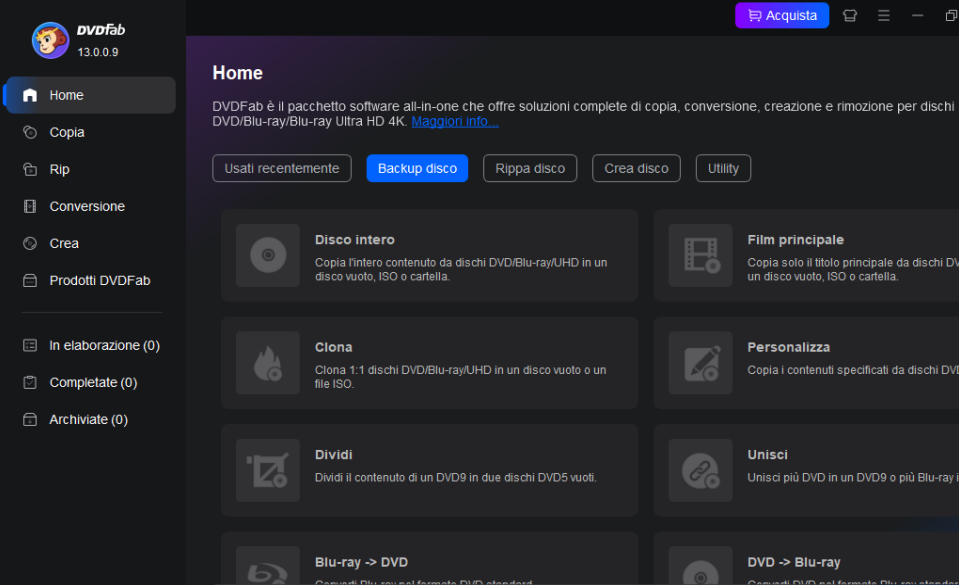Screen dimensions: 959x585
Task: Switch to Usati recentemente tab
Action: tap(282, 168)
